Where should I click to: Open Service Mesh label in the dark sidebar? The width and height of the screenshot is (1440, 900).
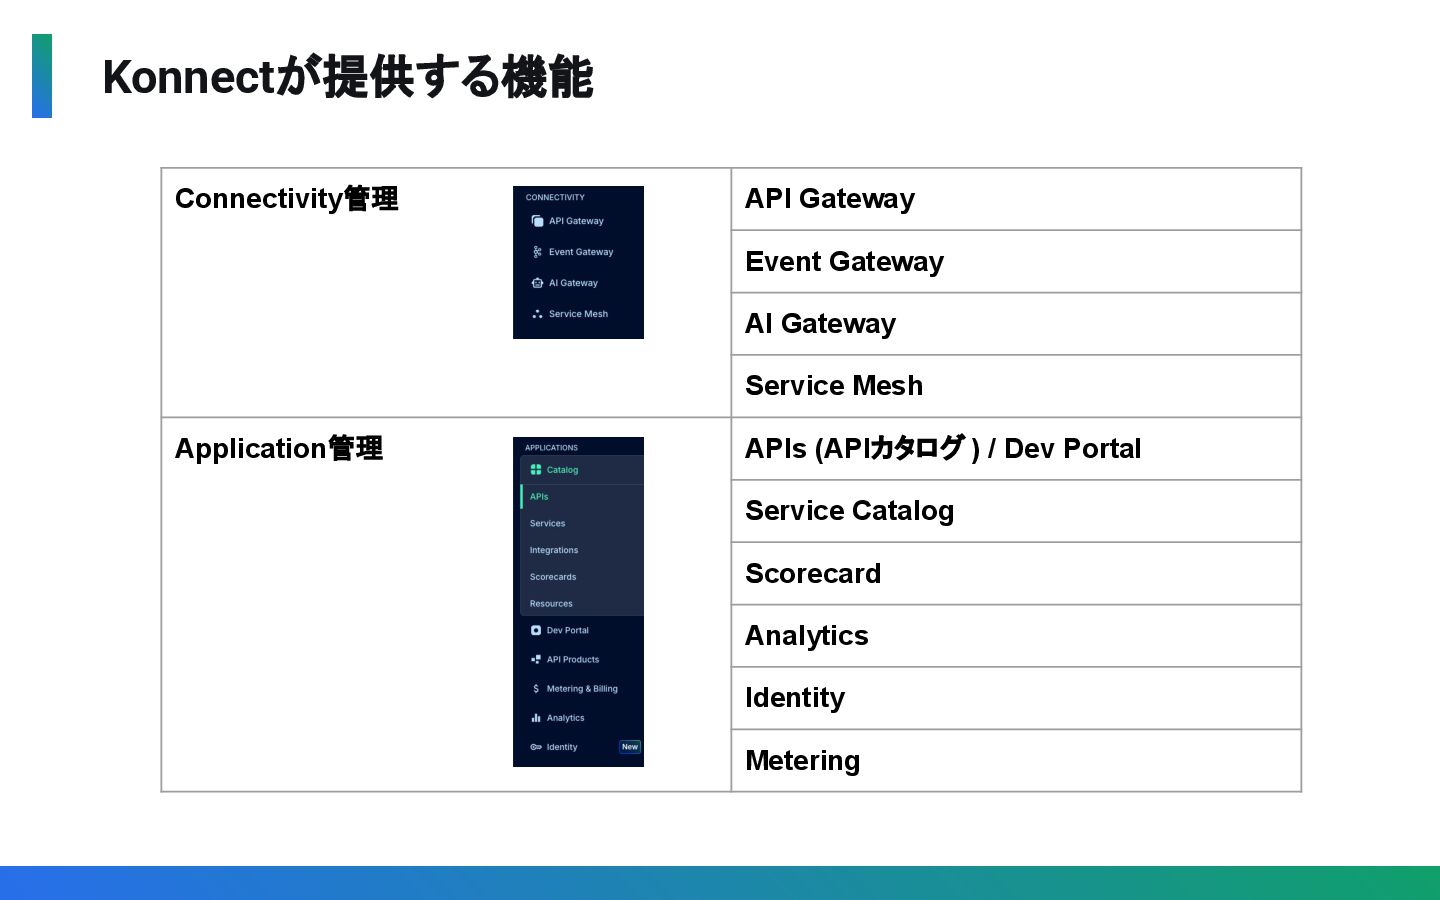click(x=578, y=314)
